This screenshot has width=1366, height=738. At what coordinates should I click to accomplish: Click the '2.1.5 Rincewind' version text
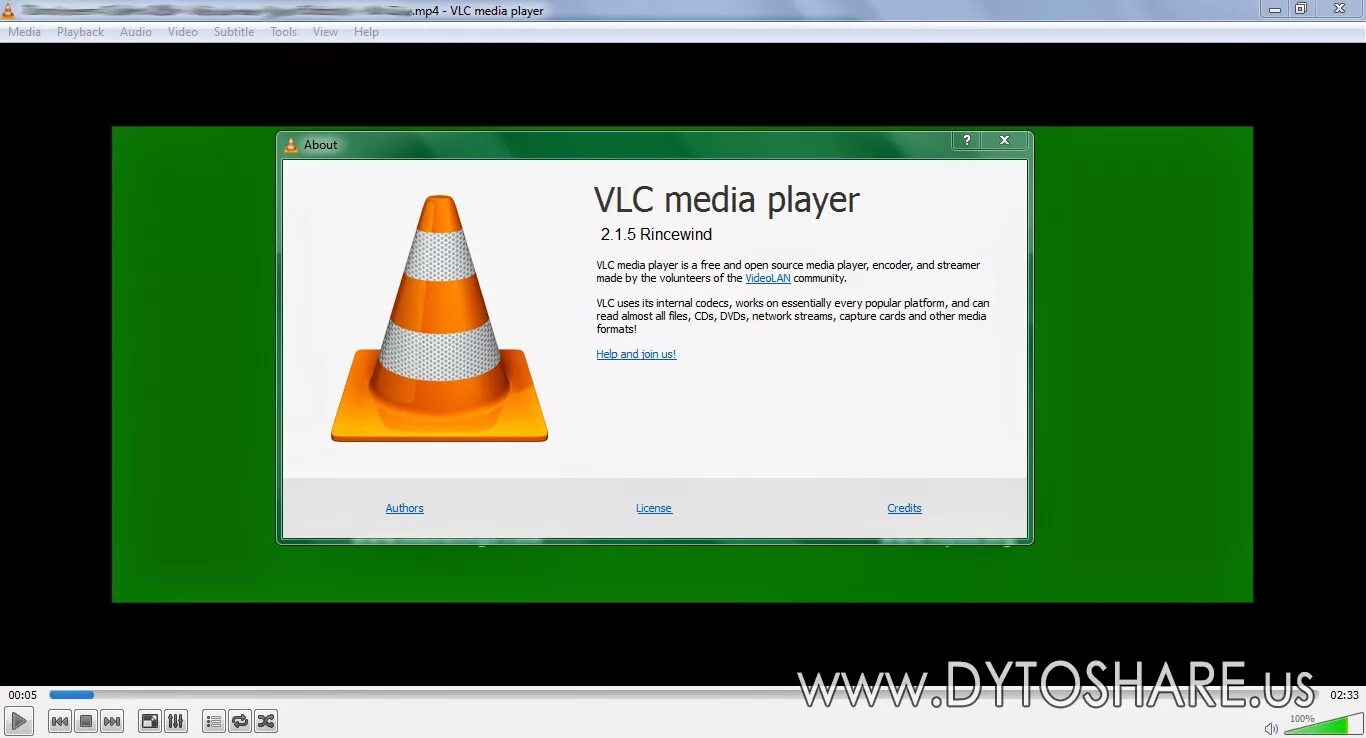(x=656, y=234)
